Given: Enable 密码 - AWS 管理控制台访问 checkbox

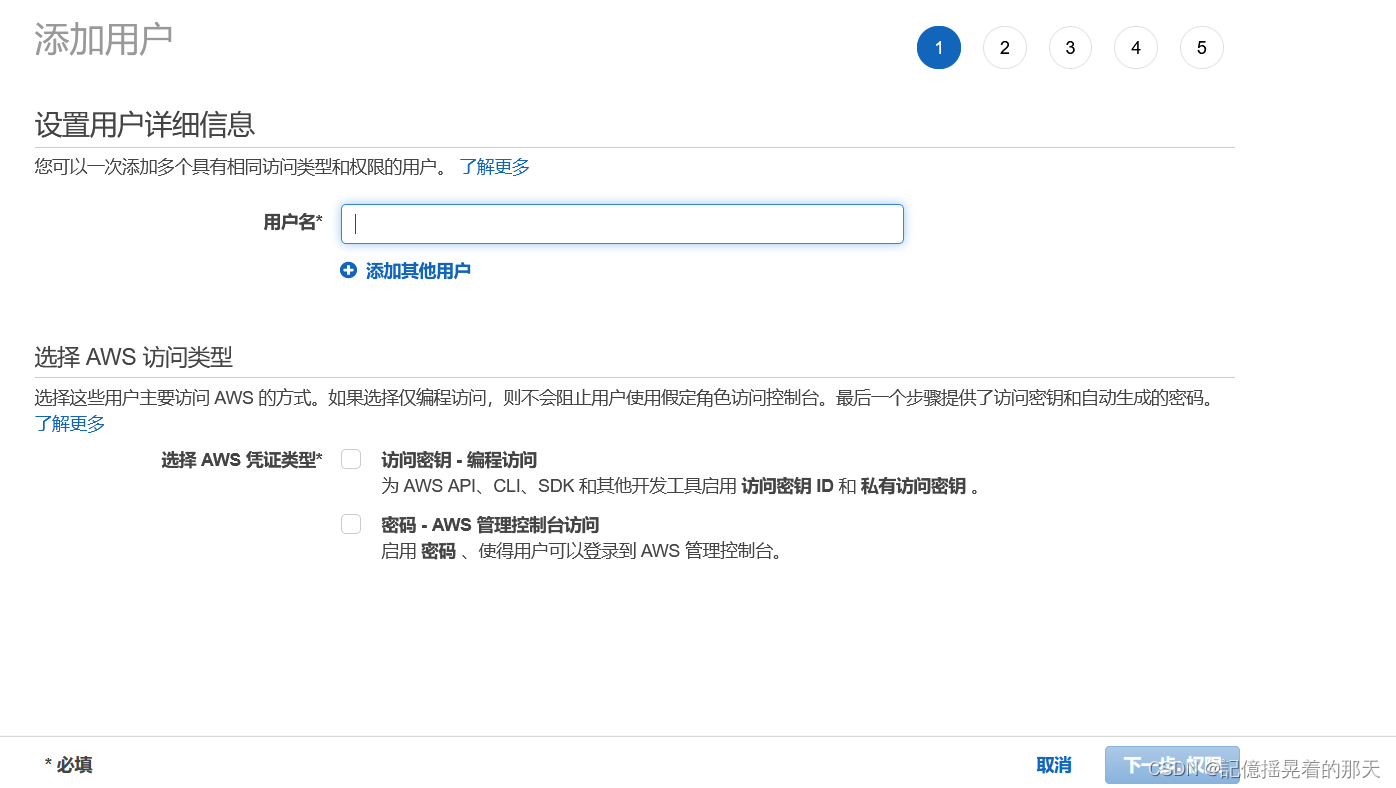Looking at the screenshot, I should tap(351, 524).
